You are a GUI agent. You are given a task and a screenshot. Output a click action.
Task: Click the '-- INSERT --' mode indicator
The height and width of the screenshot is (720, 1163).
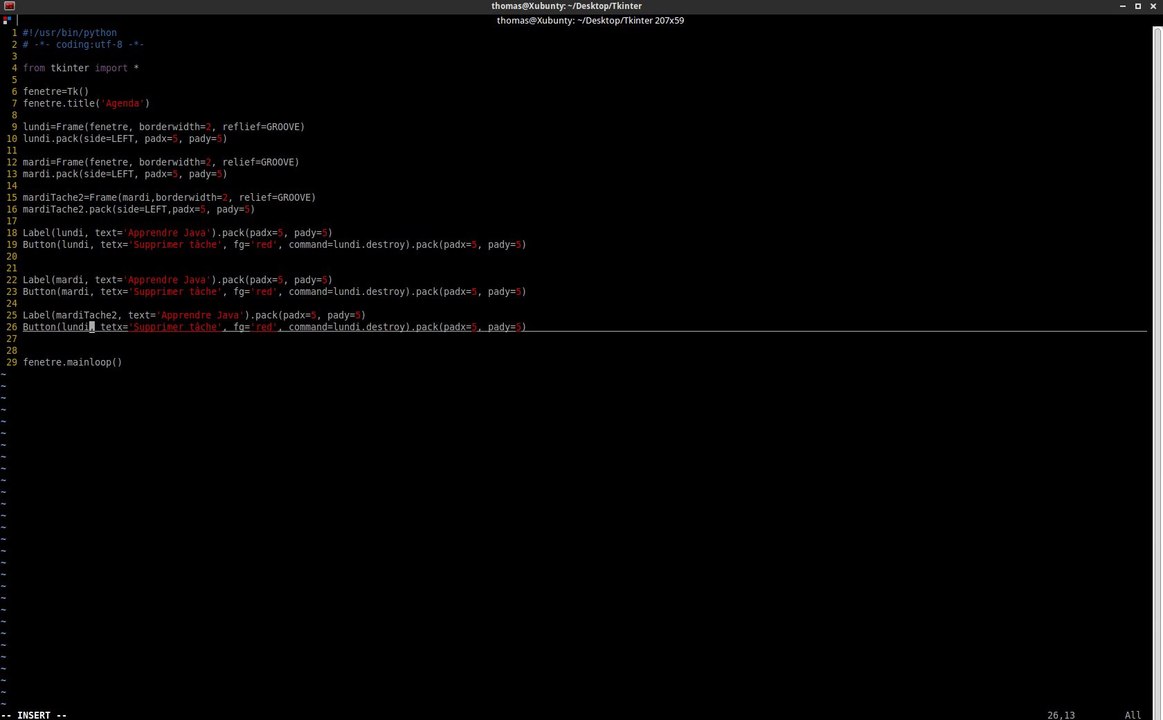[x=34, y=715]
